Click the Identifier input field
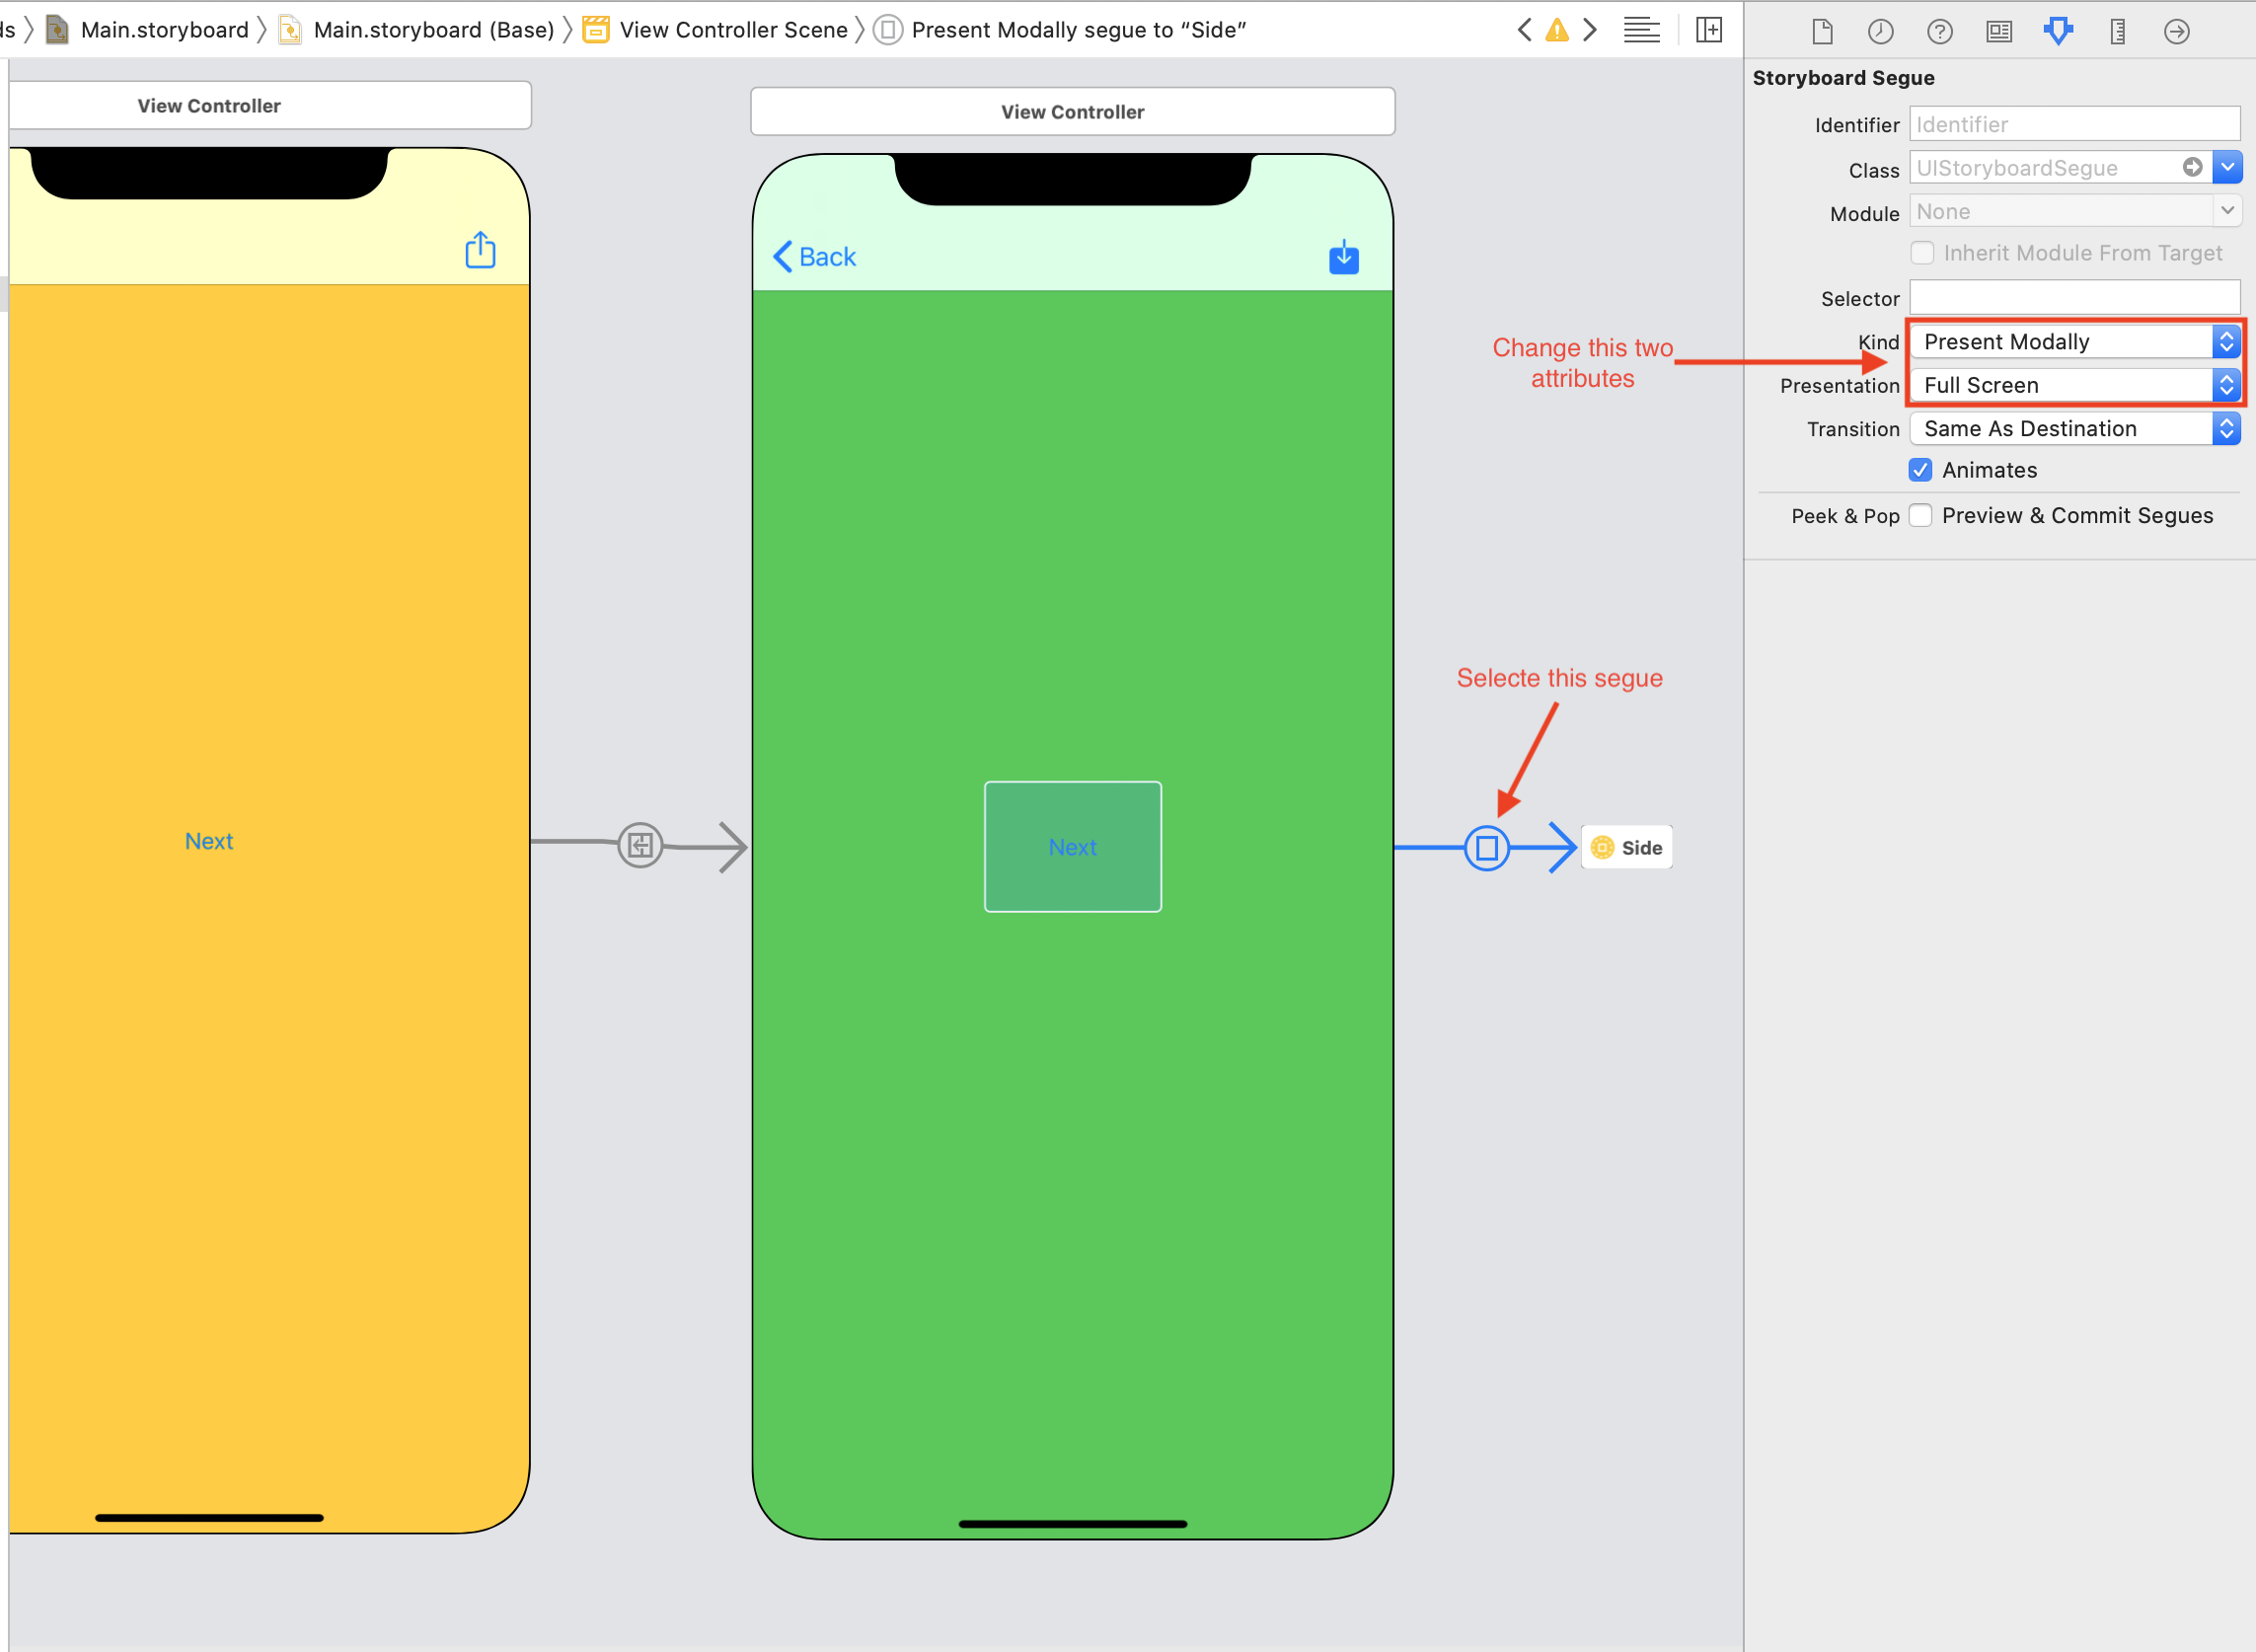The width and height of the screenshot is (2256, 1652). [2070, 120]
